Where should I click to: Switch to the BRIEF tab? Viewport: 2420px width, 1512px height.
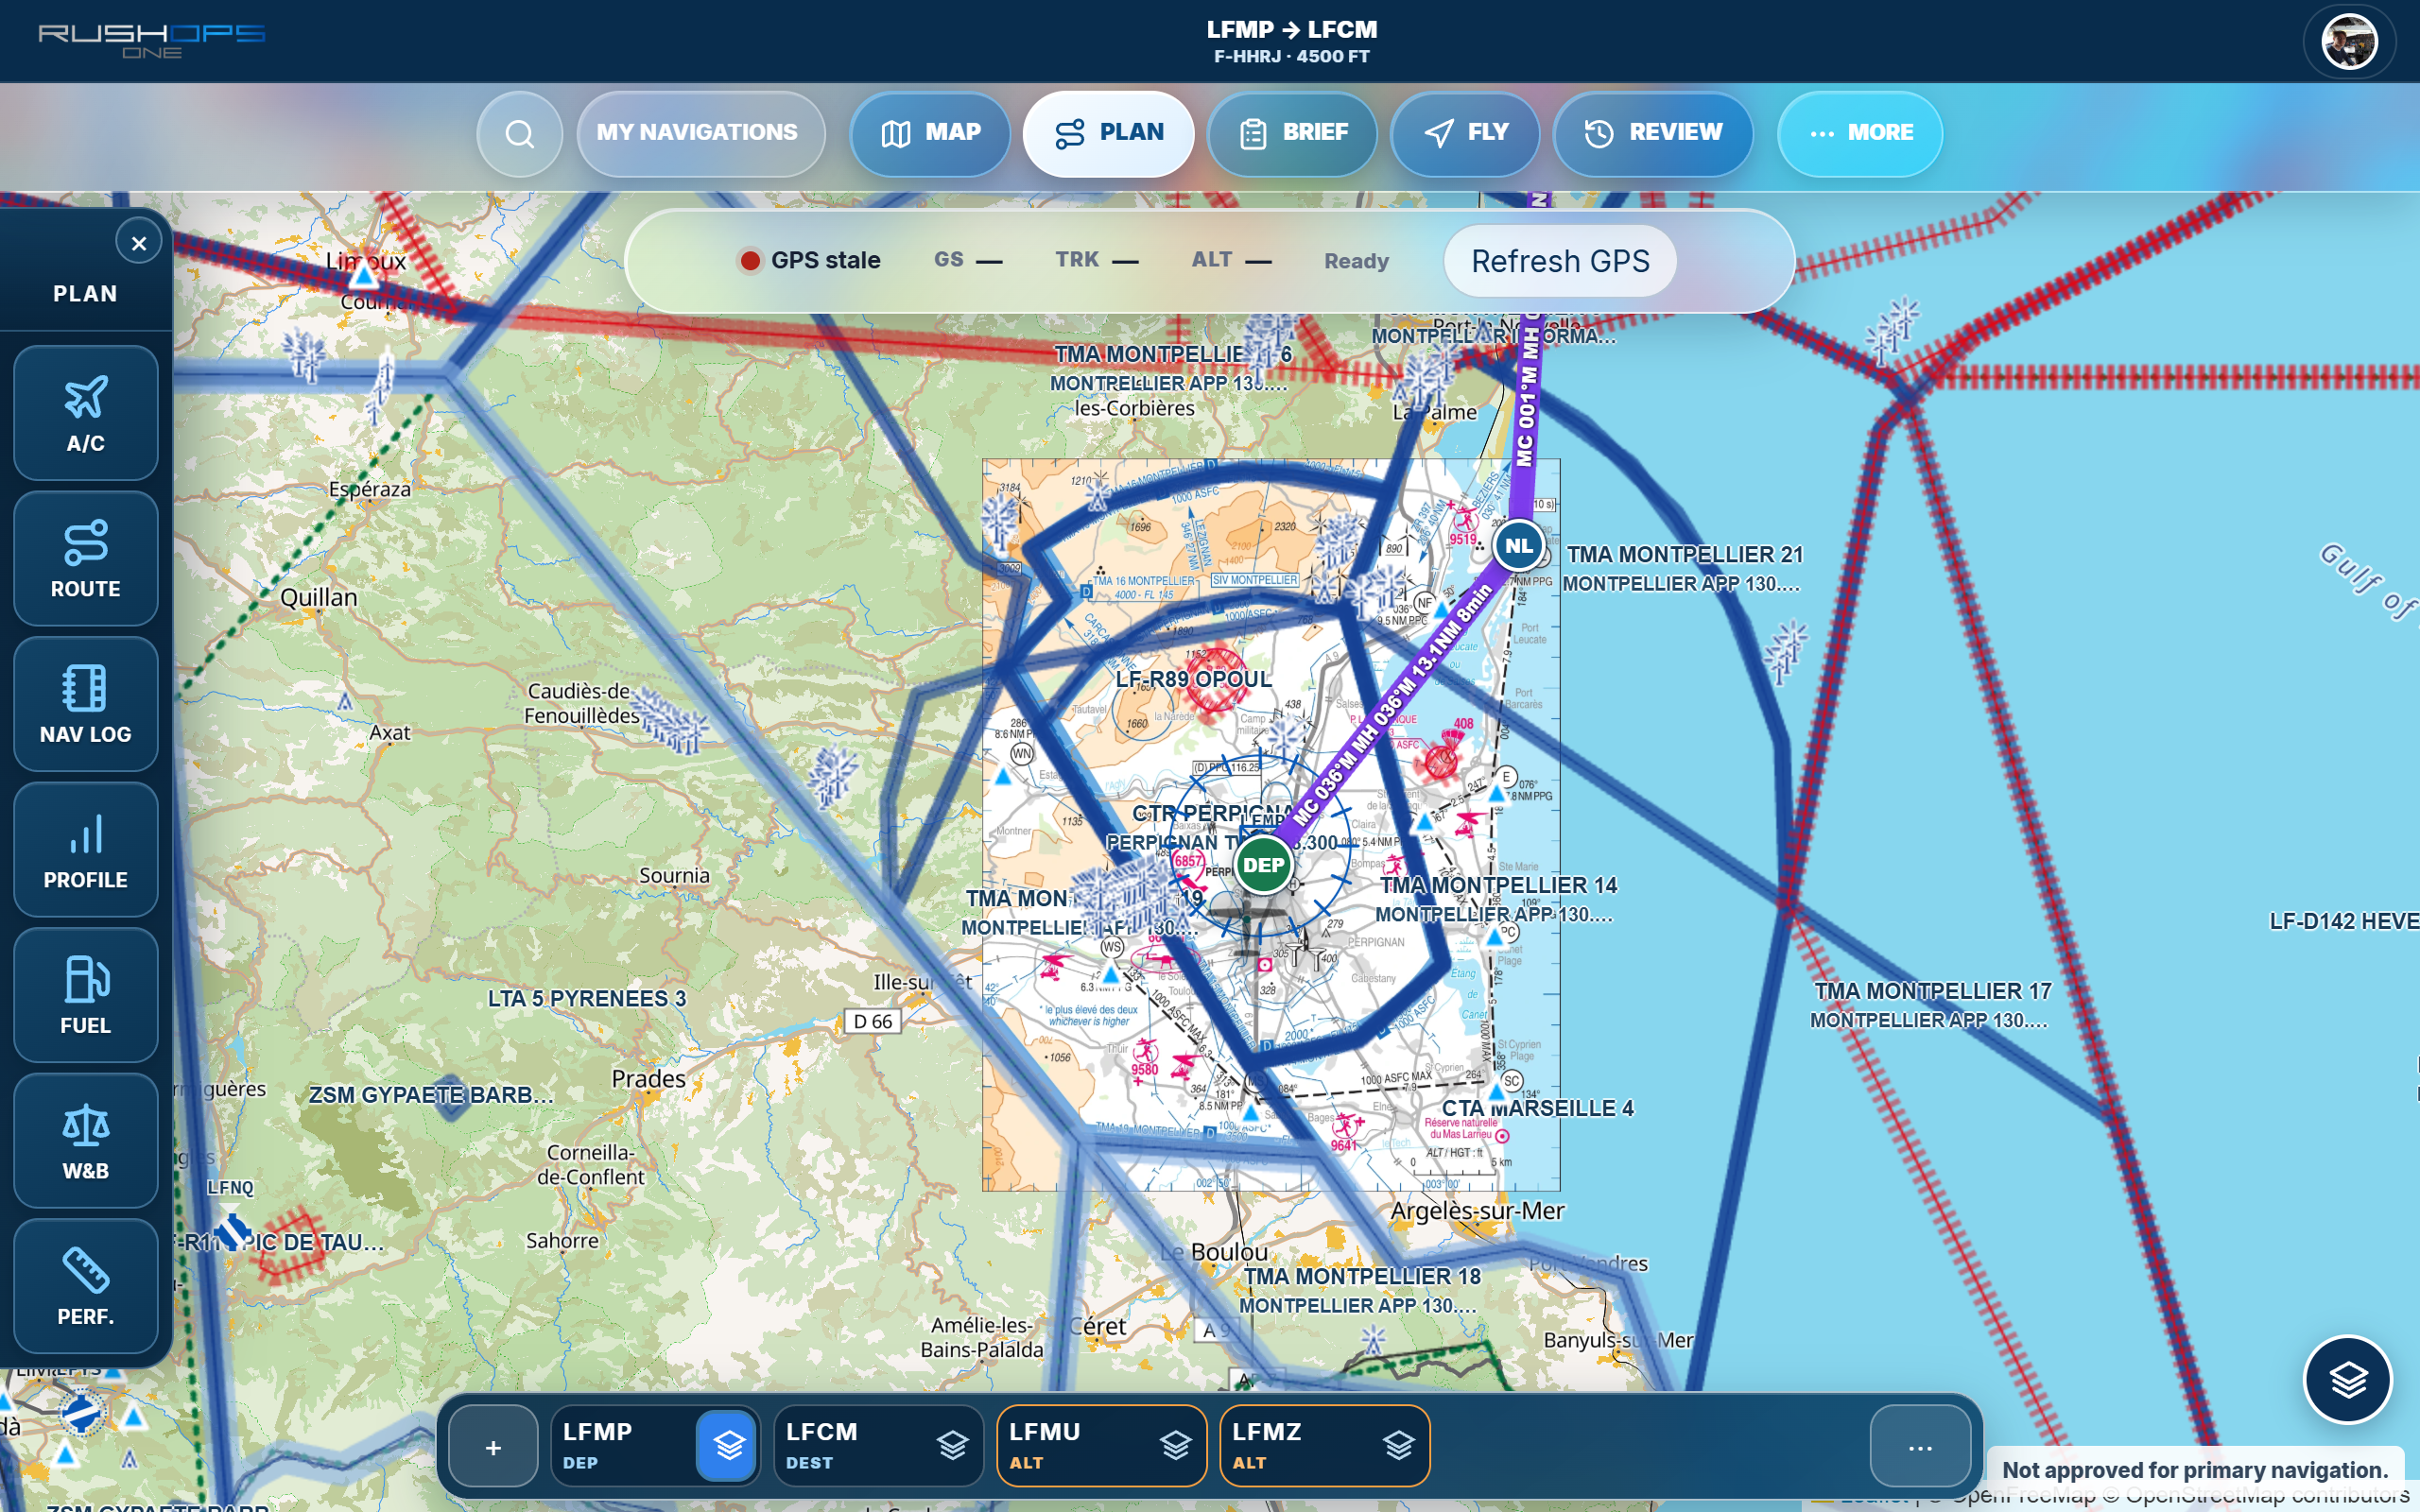(1293, 133)
